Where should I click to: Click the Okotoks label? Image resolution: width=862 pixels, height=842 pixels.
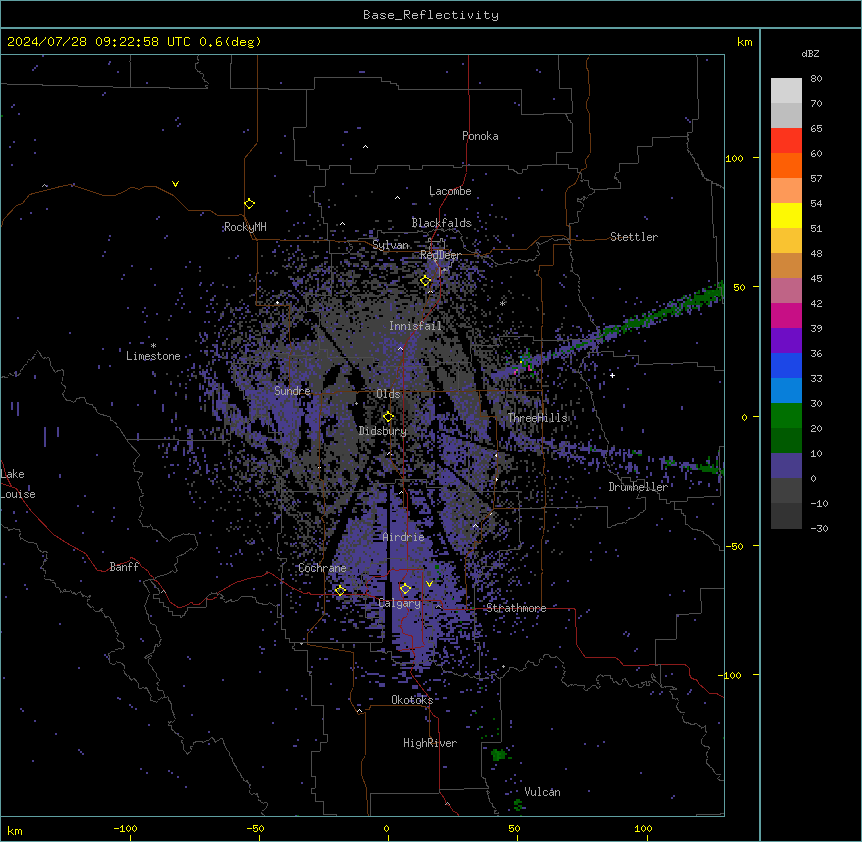[412, 700]
